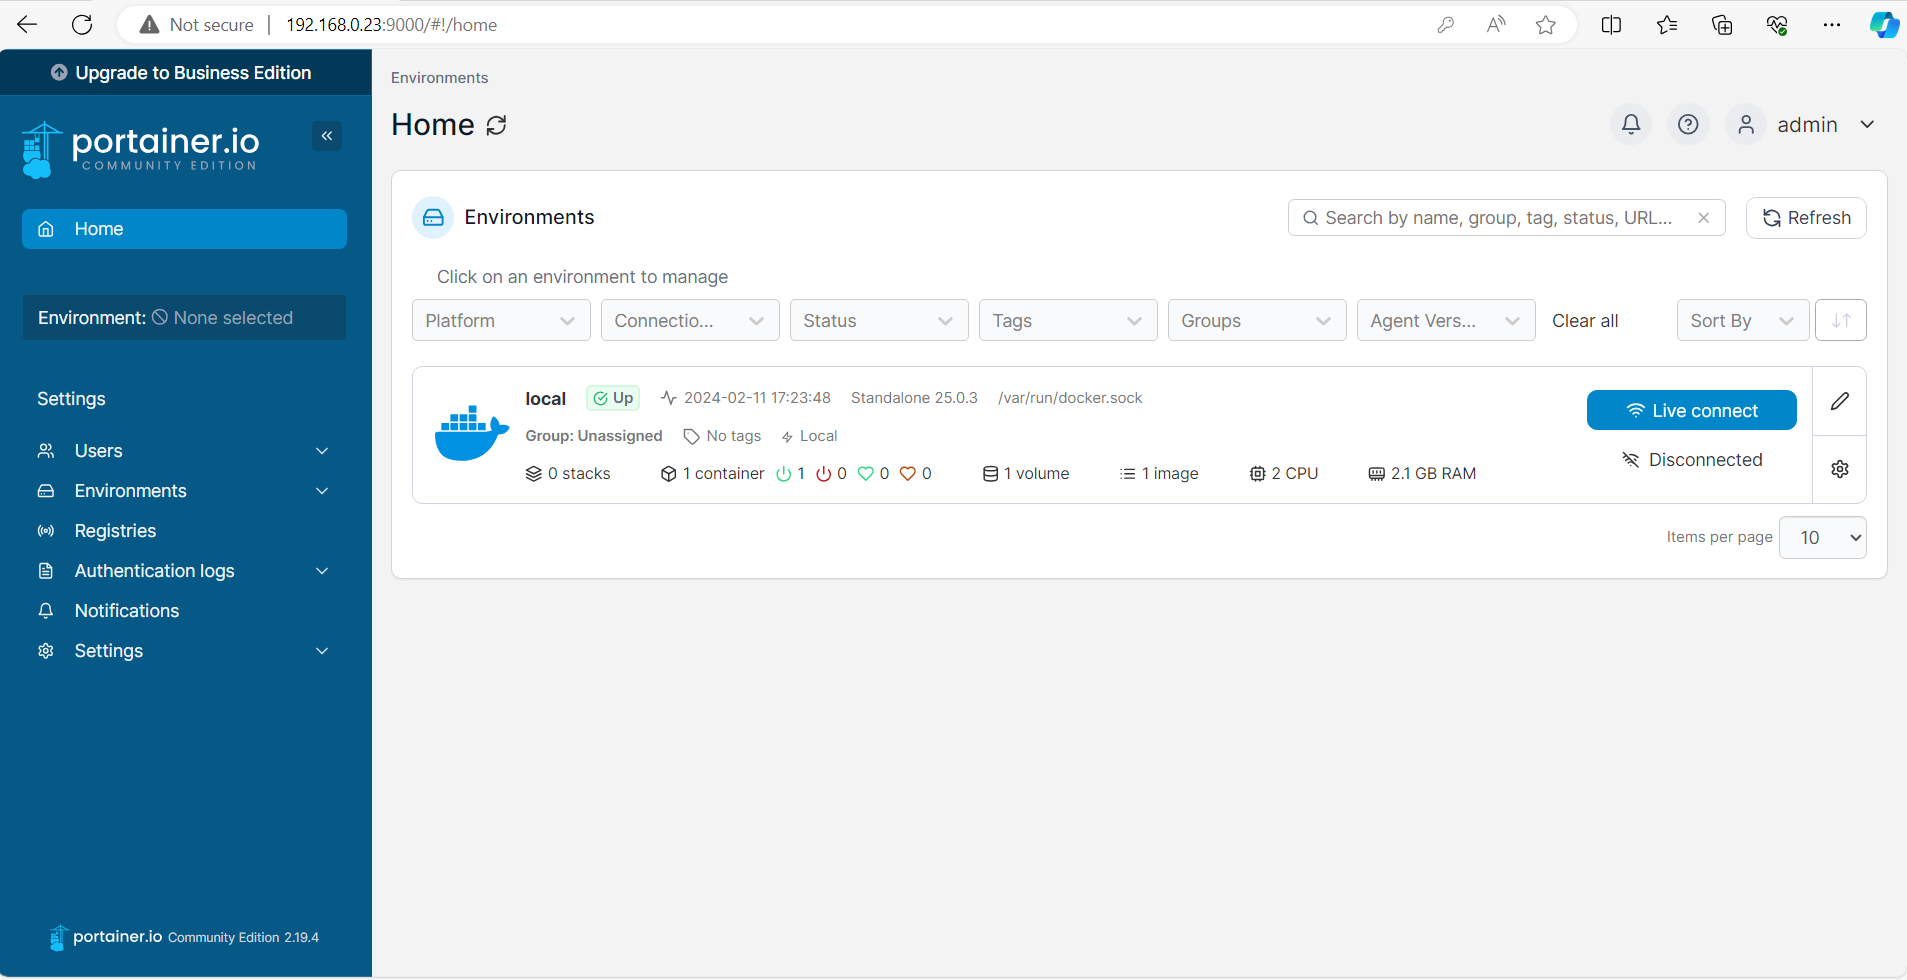Click the pencil icon to edit local environment
Viewport: 1907px width, 980px height.
(x=1839, y=402)
